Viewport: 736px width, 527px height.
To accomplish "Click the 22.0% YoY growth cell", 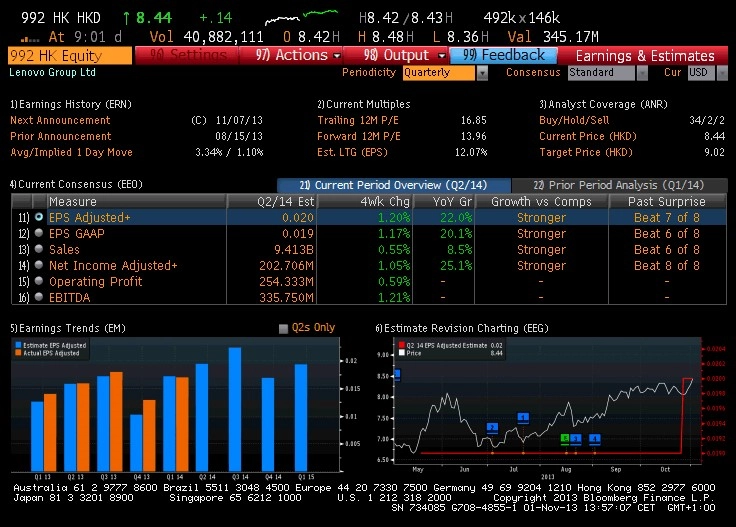I will click(456, 217).
